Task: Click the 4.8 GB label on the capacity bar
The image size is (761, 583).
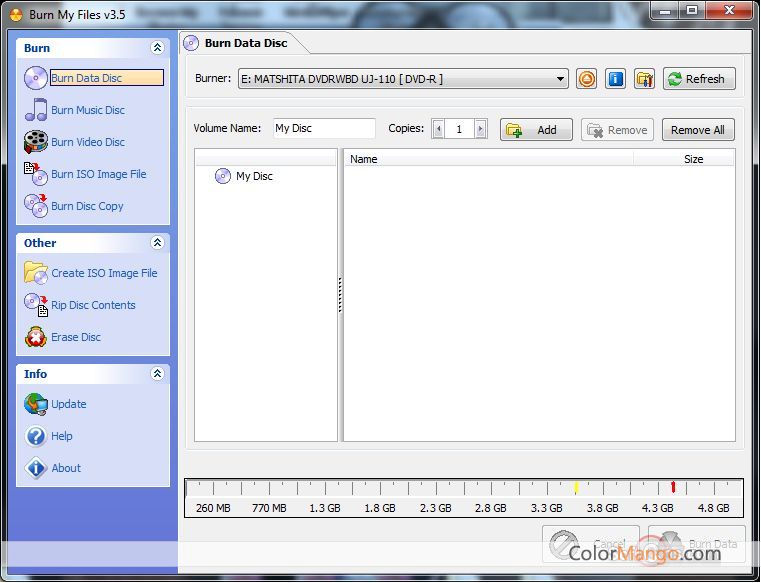Action: pyautogui.click(x=713, y=508)
